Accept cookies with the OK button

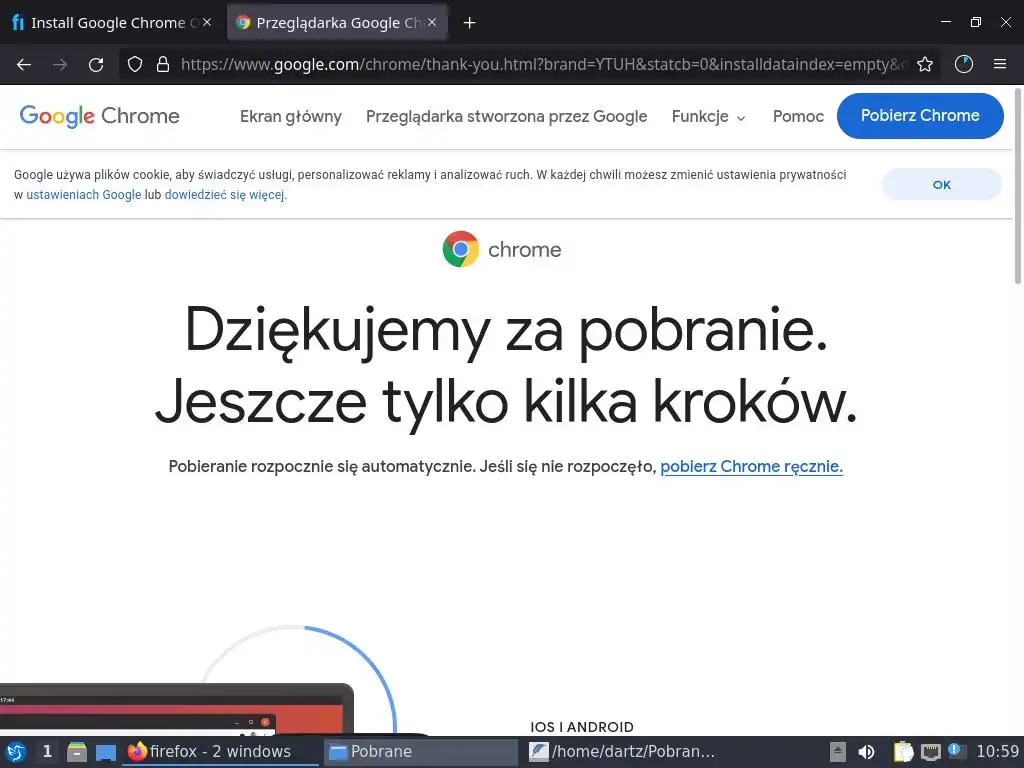[942, 185]
